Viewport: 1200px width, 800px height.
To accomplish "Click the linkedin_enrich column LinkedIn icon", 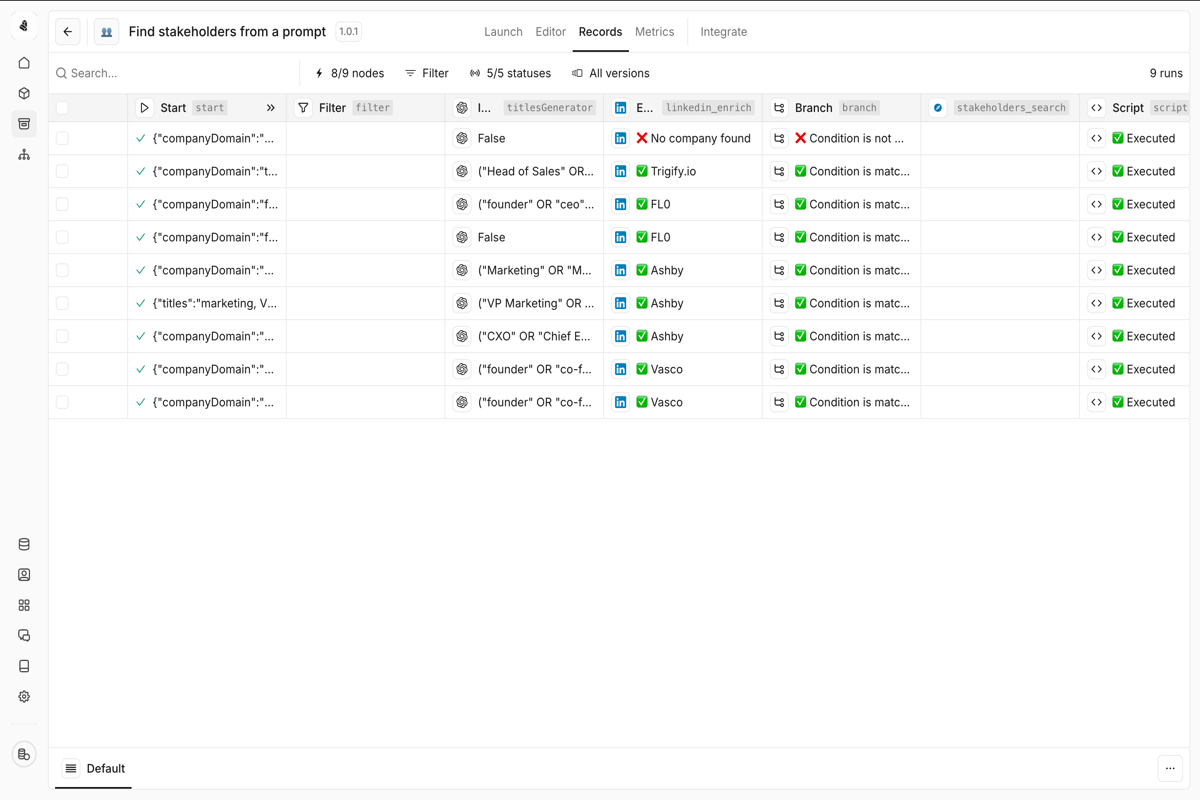I will pyautogui.click(x=620, y=108).
